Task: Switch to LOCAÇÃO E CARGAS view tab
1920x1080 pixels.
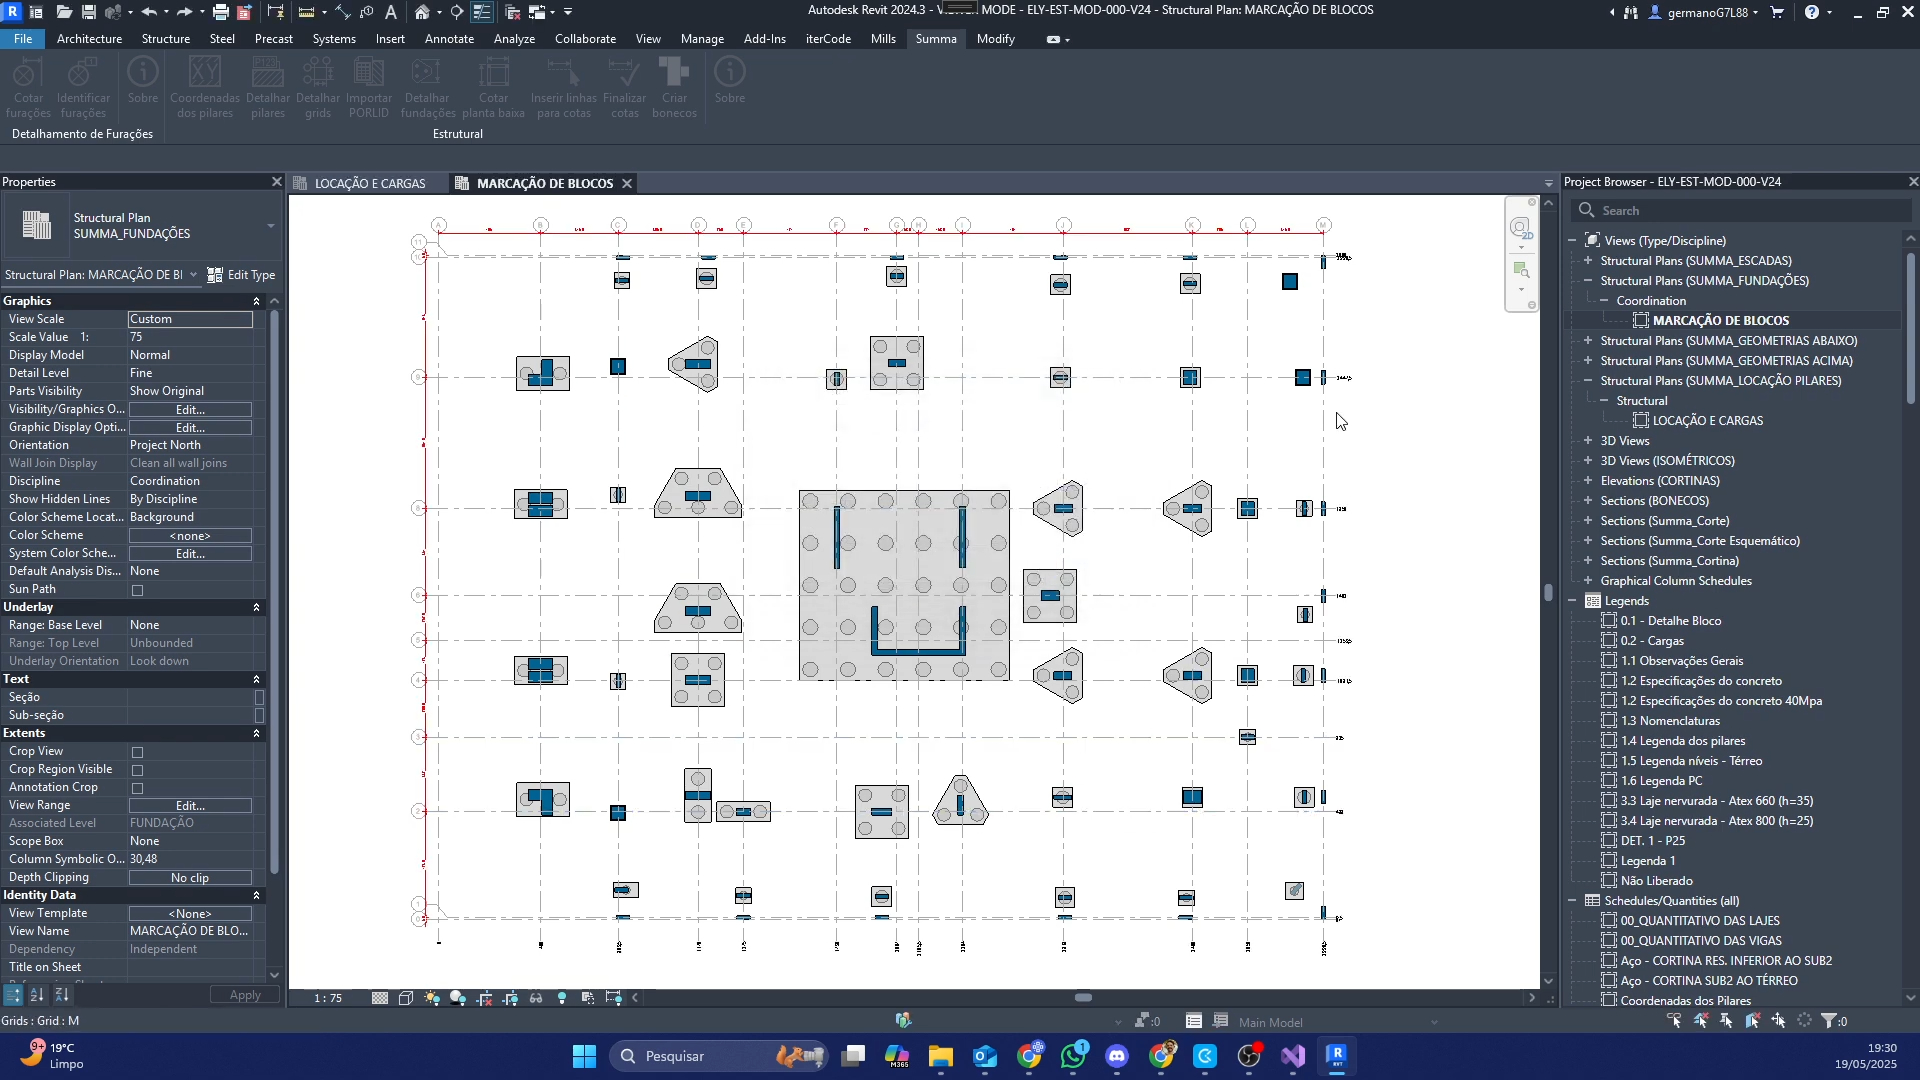Action: (369, 183)
